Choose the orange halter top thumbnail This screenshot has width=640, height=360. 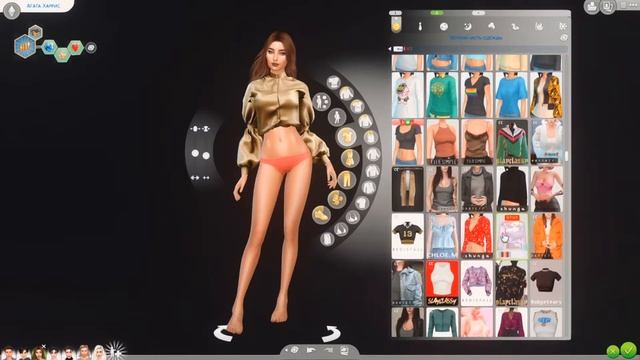pyautogui.click(x=442, y=142)
